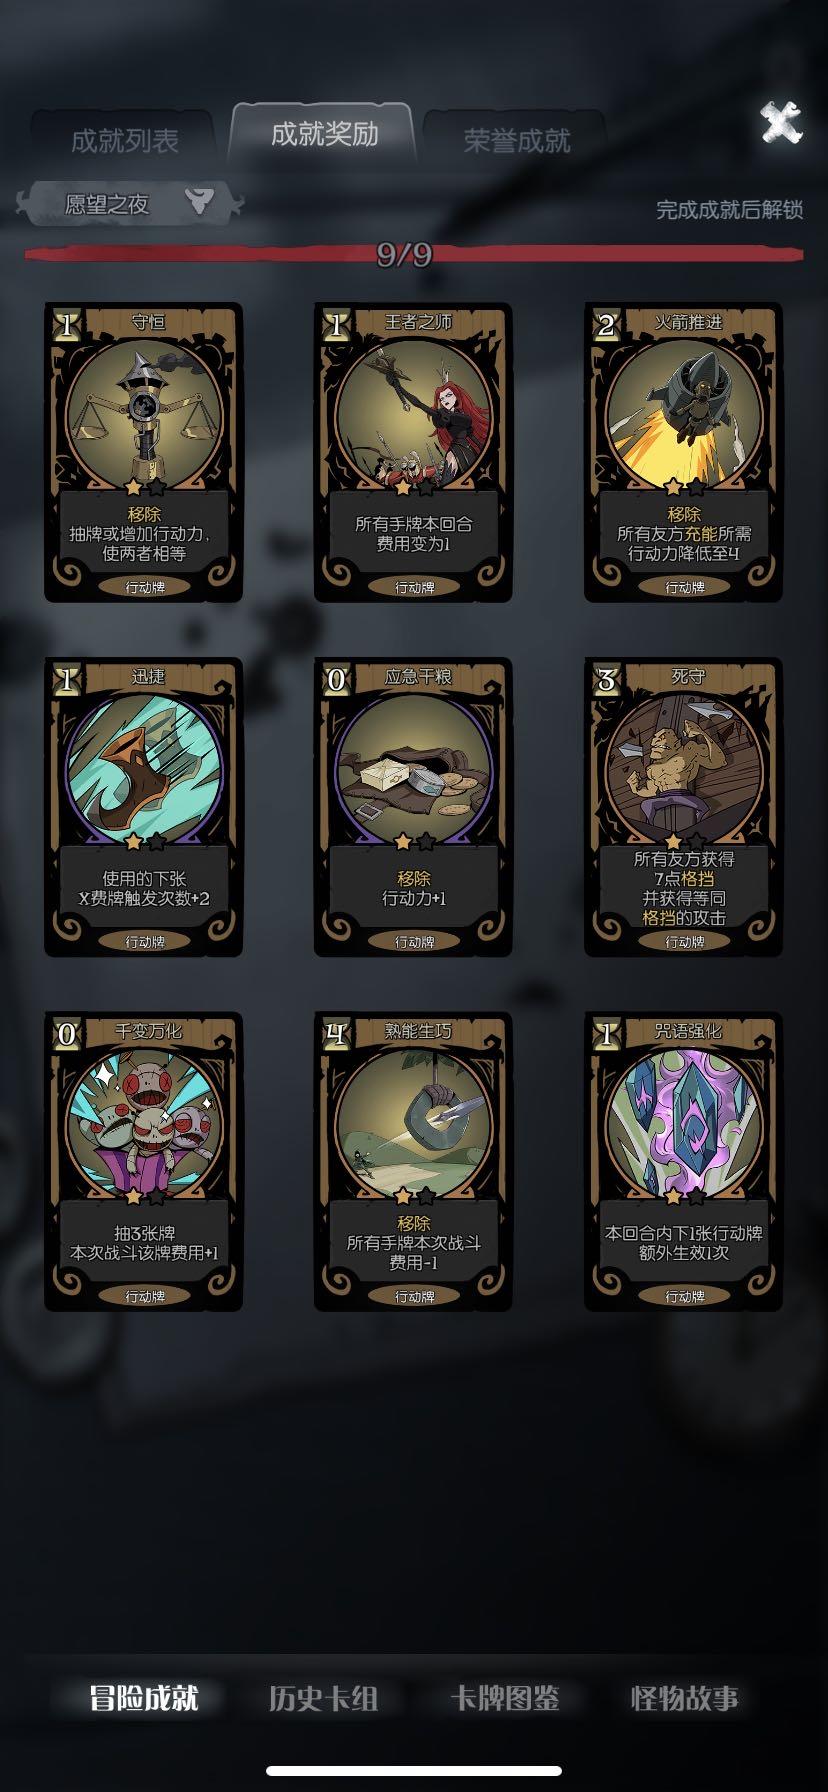Switch to the 成就列表 tab
The width and height of the screenshot is (828, 1792).
click(124, 140)
